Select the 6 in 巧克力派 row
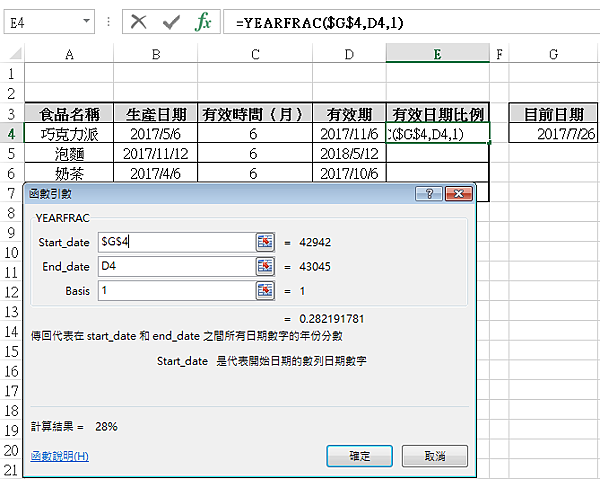Screen dimensions: 600x479 click(x=255, y=134)
